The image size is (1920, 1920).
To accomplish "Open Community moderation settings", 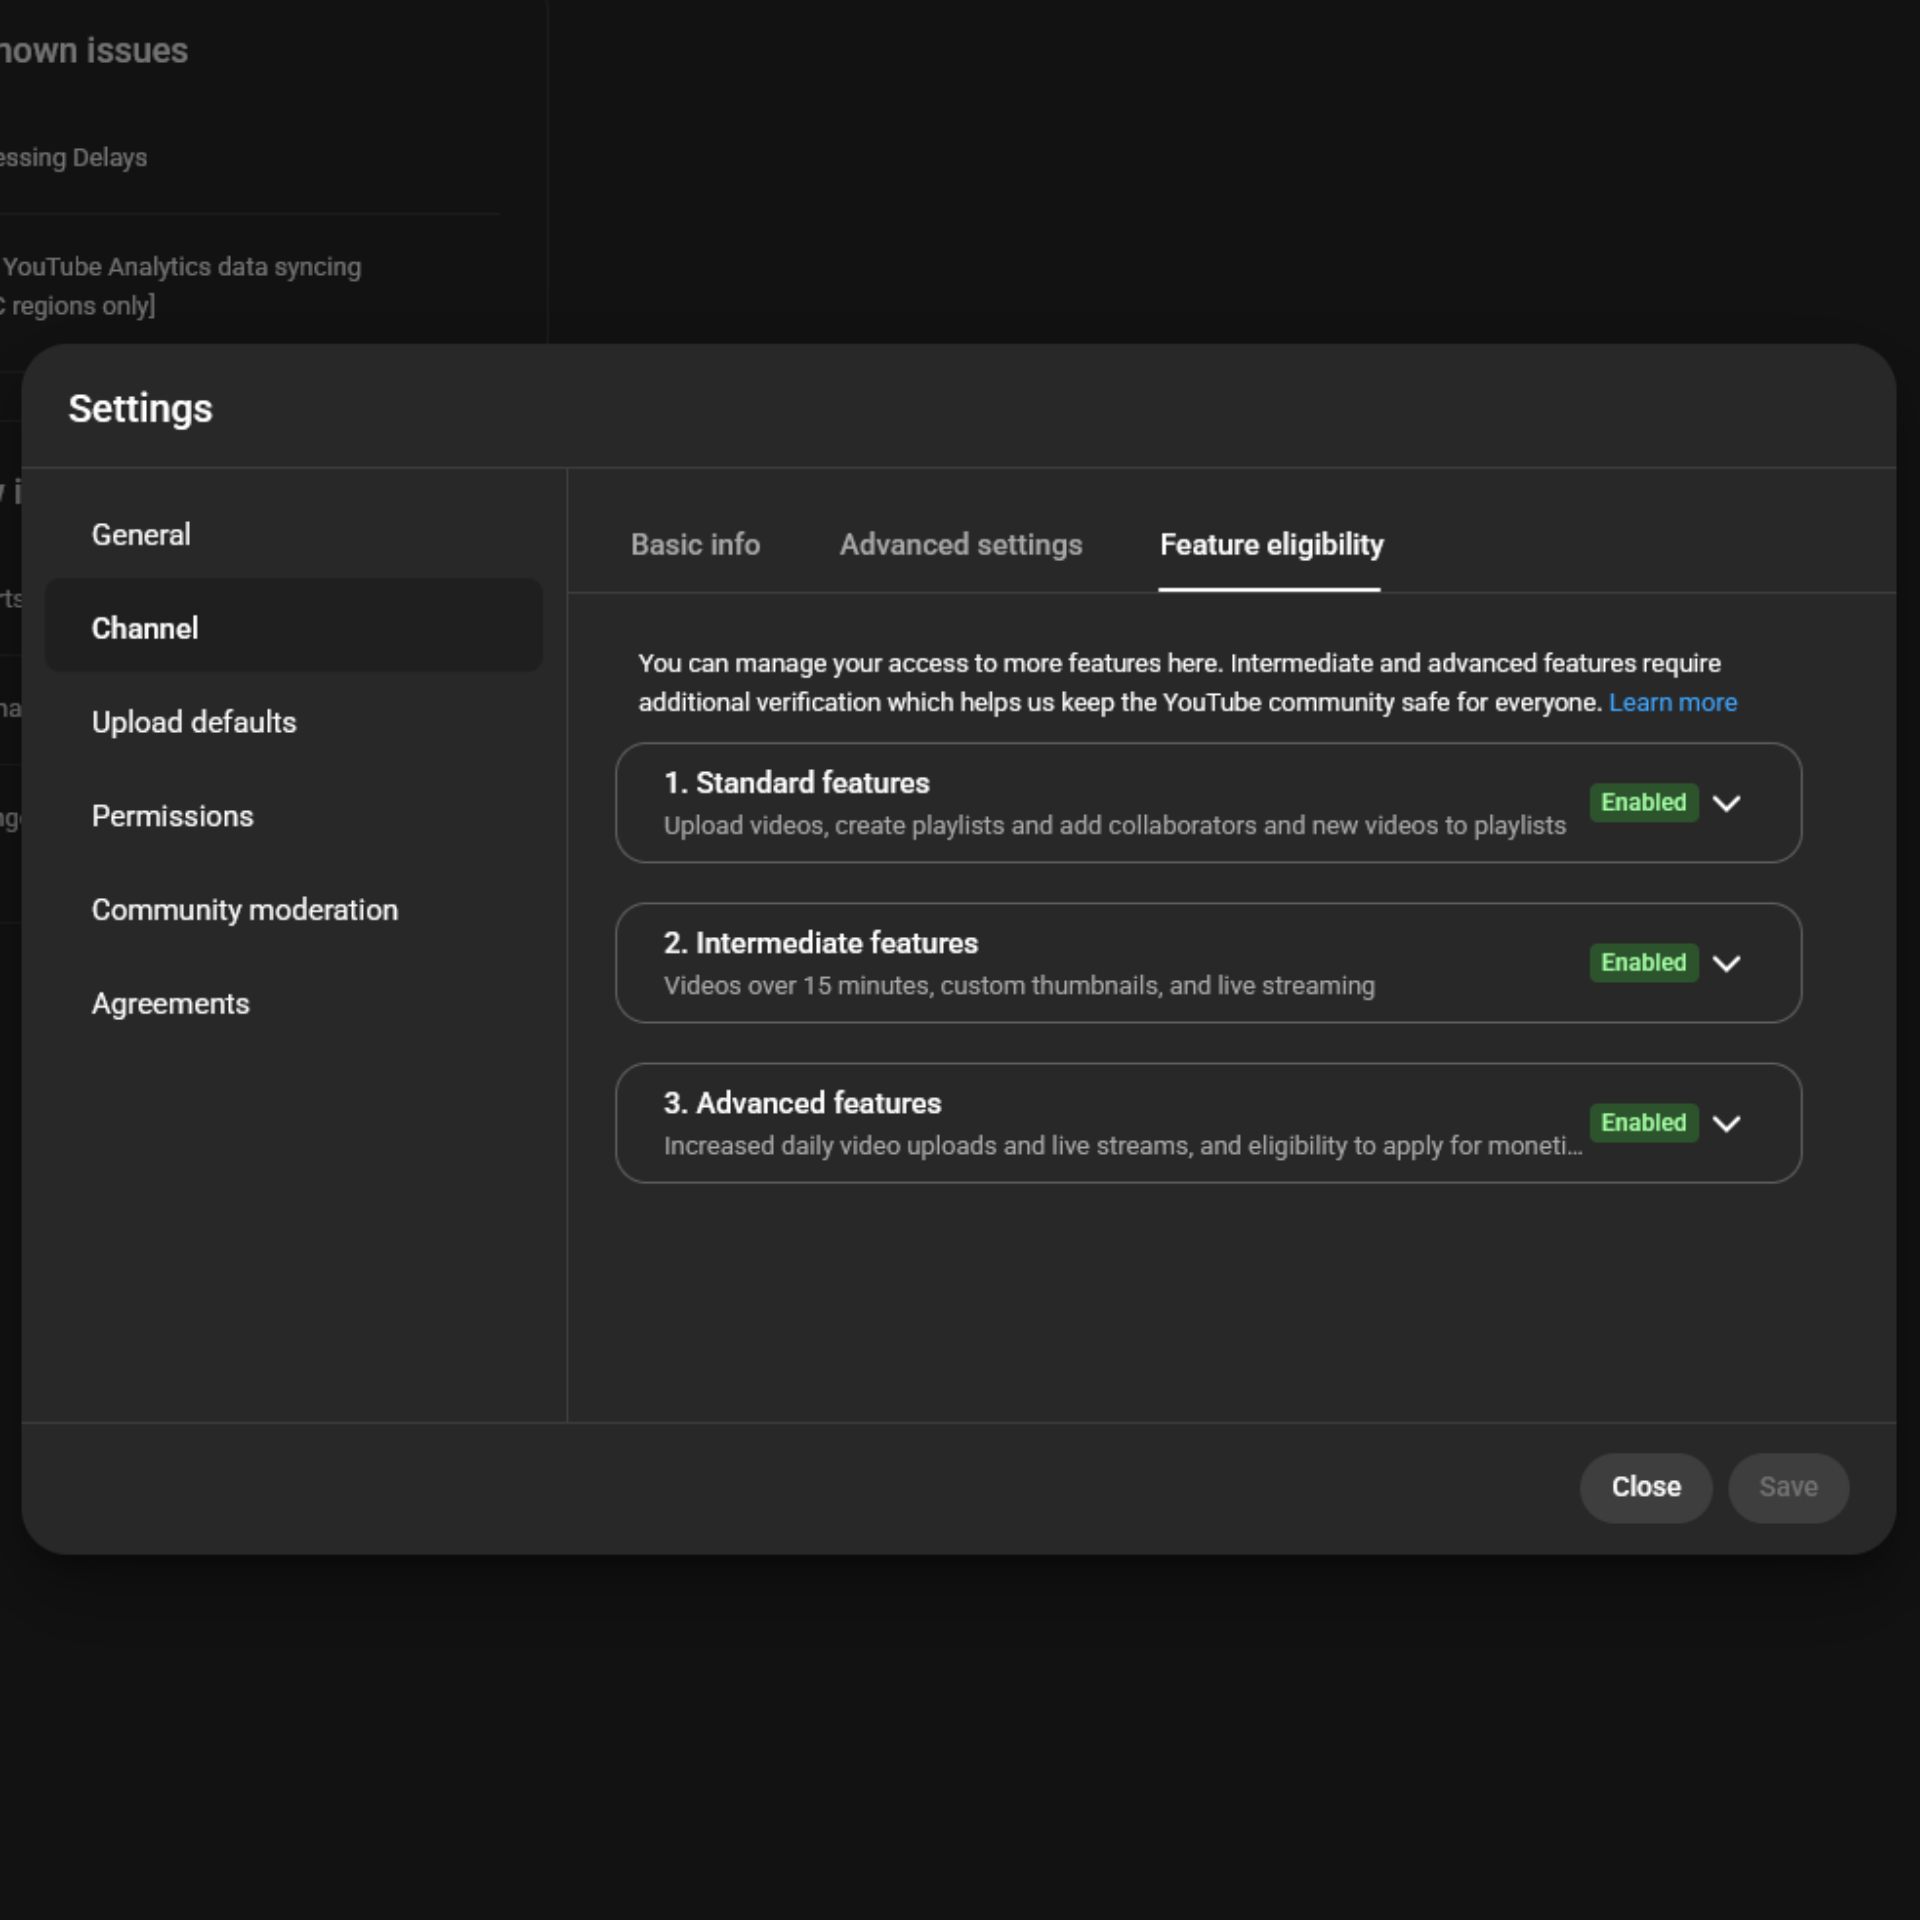I will point(245,910).
